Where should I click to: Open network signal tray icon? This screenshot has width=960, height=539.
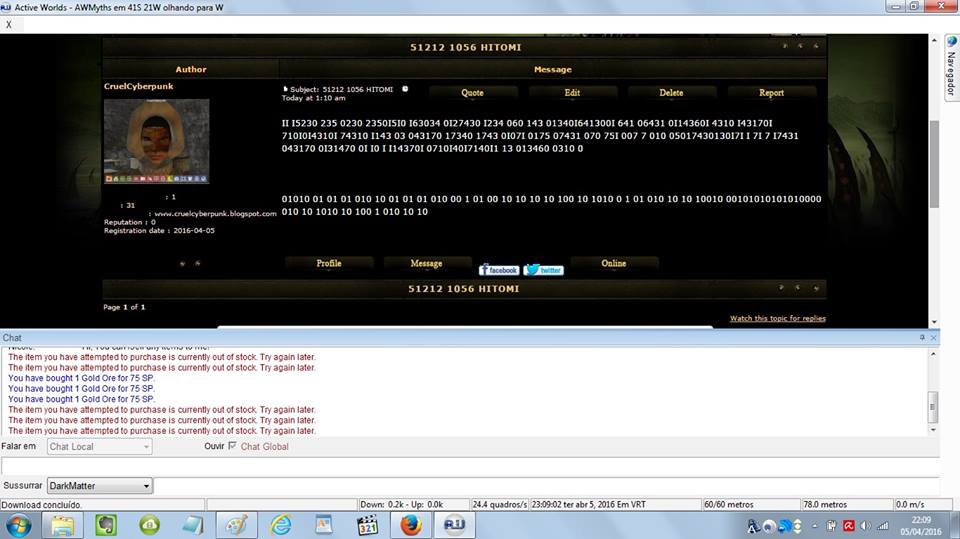point(882,526)
